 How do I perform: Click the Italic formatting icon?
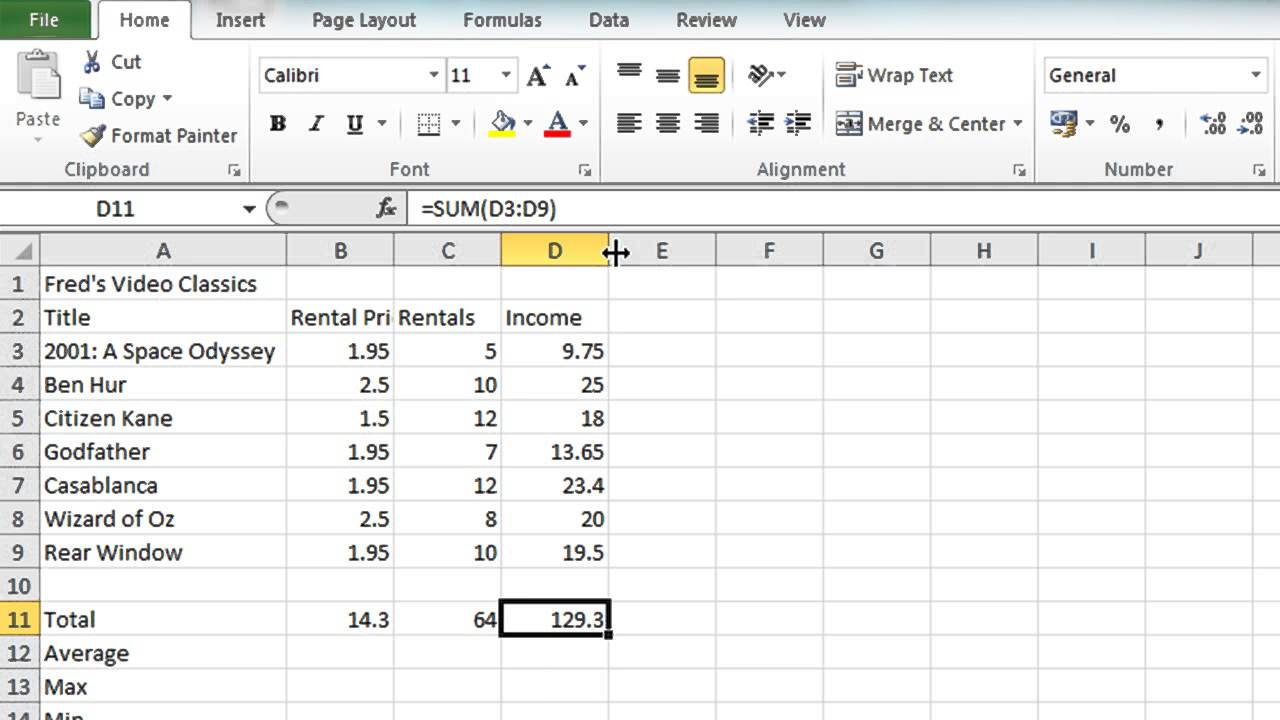[x=316, y=123]
